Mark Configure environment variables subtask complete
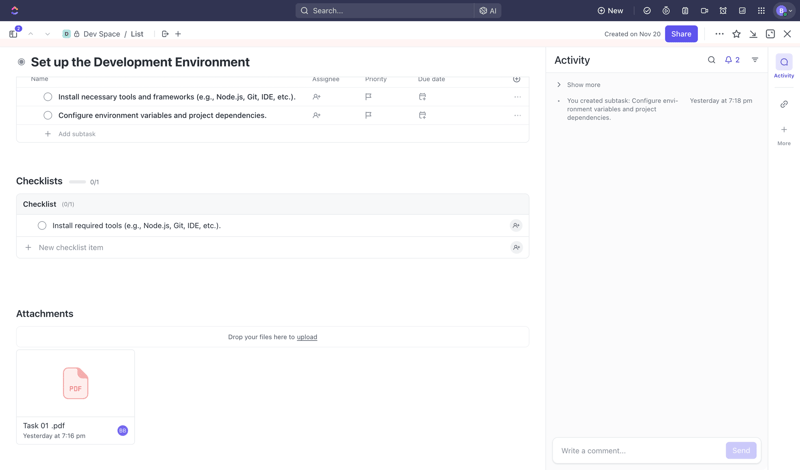800x470 pixels. click(47, 115)
